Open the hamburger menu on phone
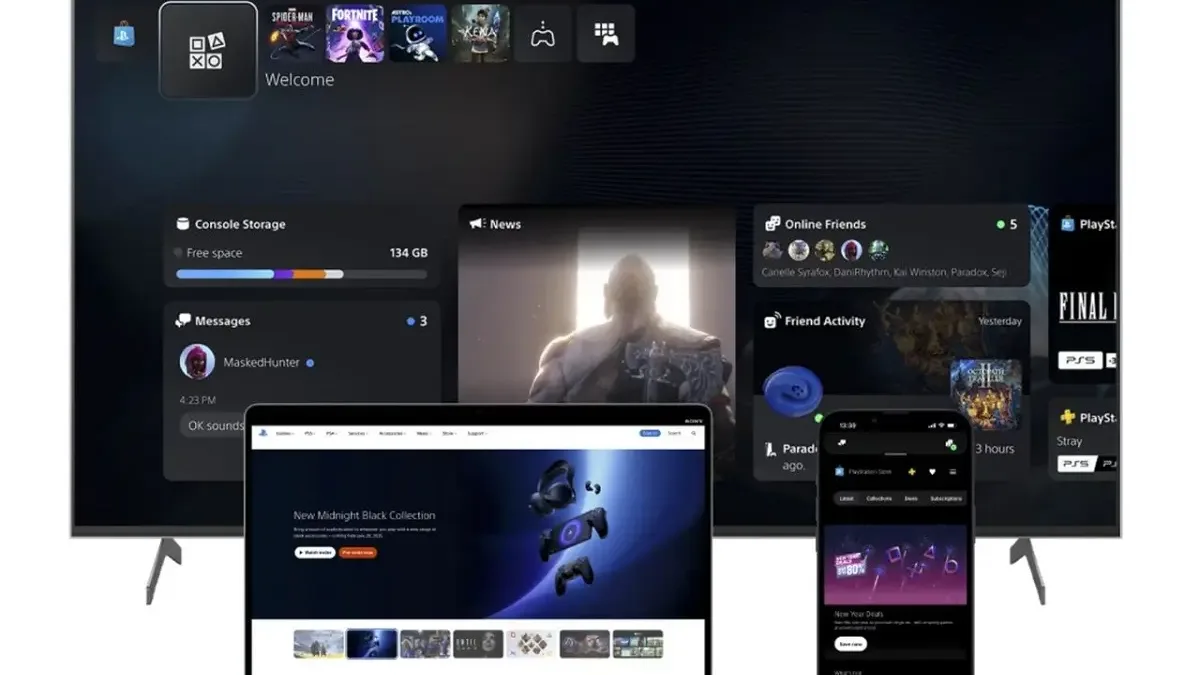Image resolution: width=1200 pixels, height=675 pixels. tap(952, 471)
